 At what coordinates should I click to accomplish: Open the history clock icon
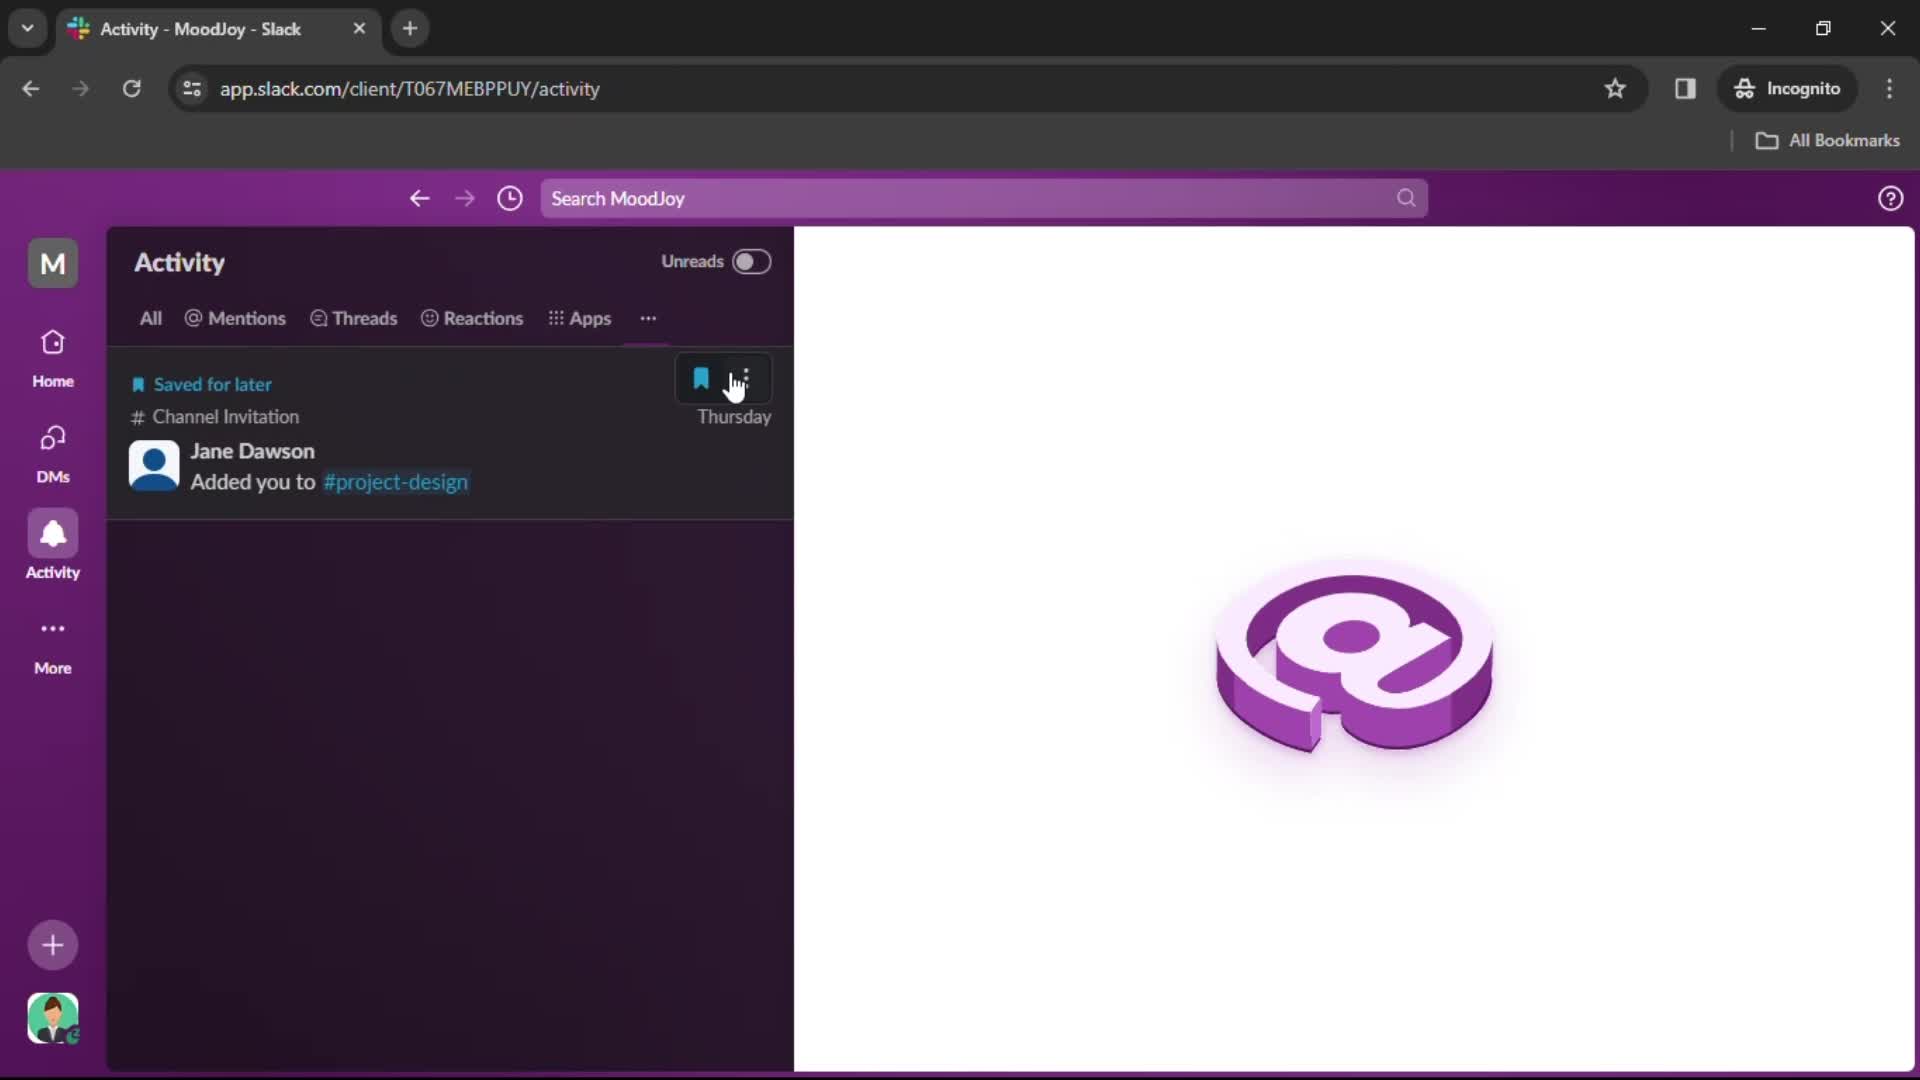click(x=510, y=198)
